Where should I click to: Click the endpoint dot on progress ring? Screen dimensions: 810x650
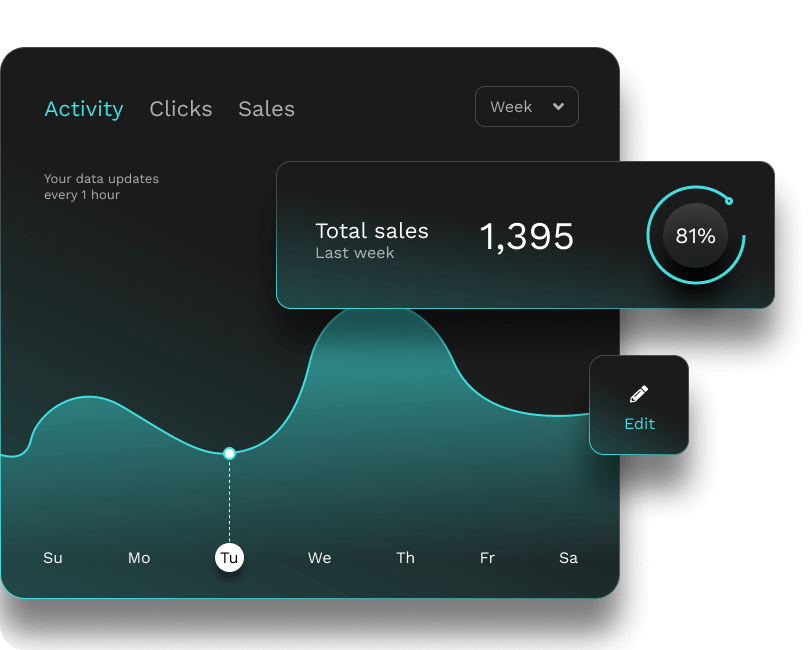[x=729, y=201]
